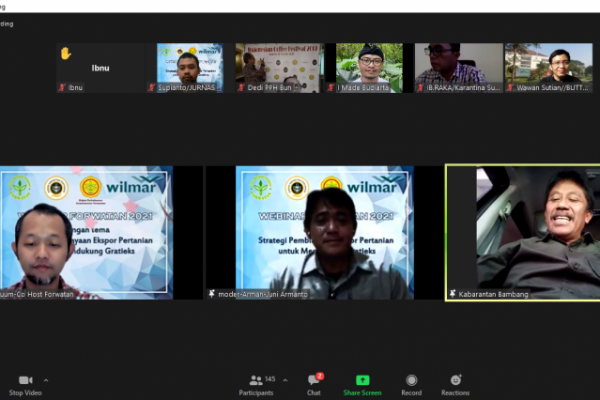Expand video options arrow beside Stop Video
Screen dimensions: 600x400
point(45,380)
